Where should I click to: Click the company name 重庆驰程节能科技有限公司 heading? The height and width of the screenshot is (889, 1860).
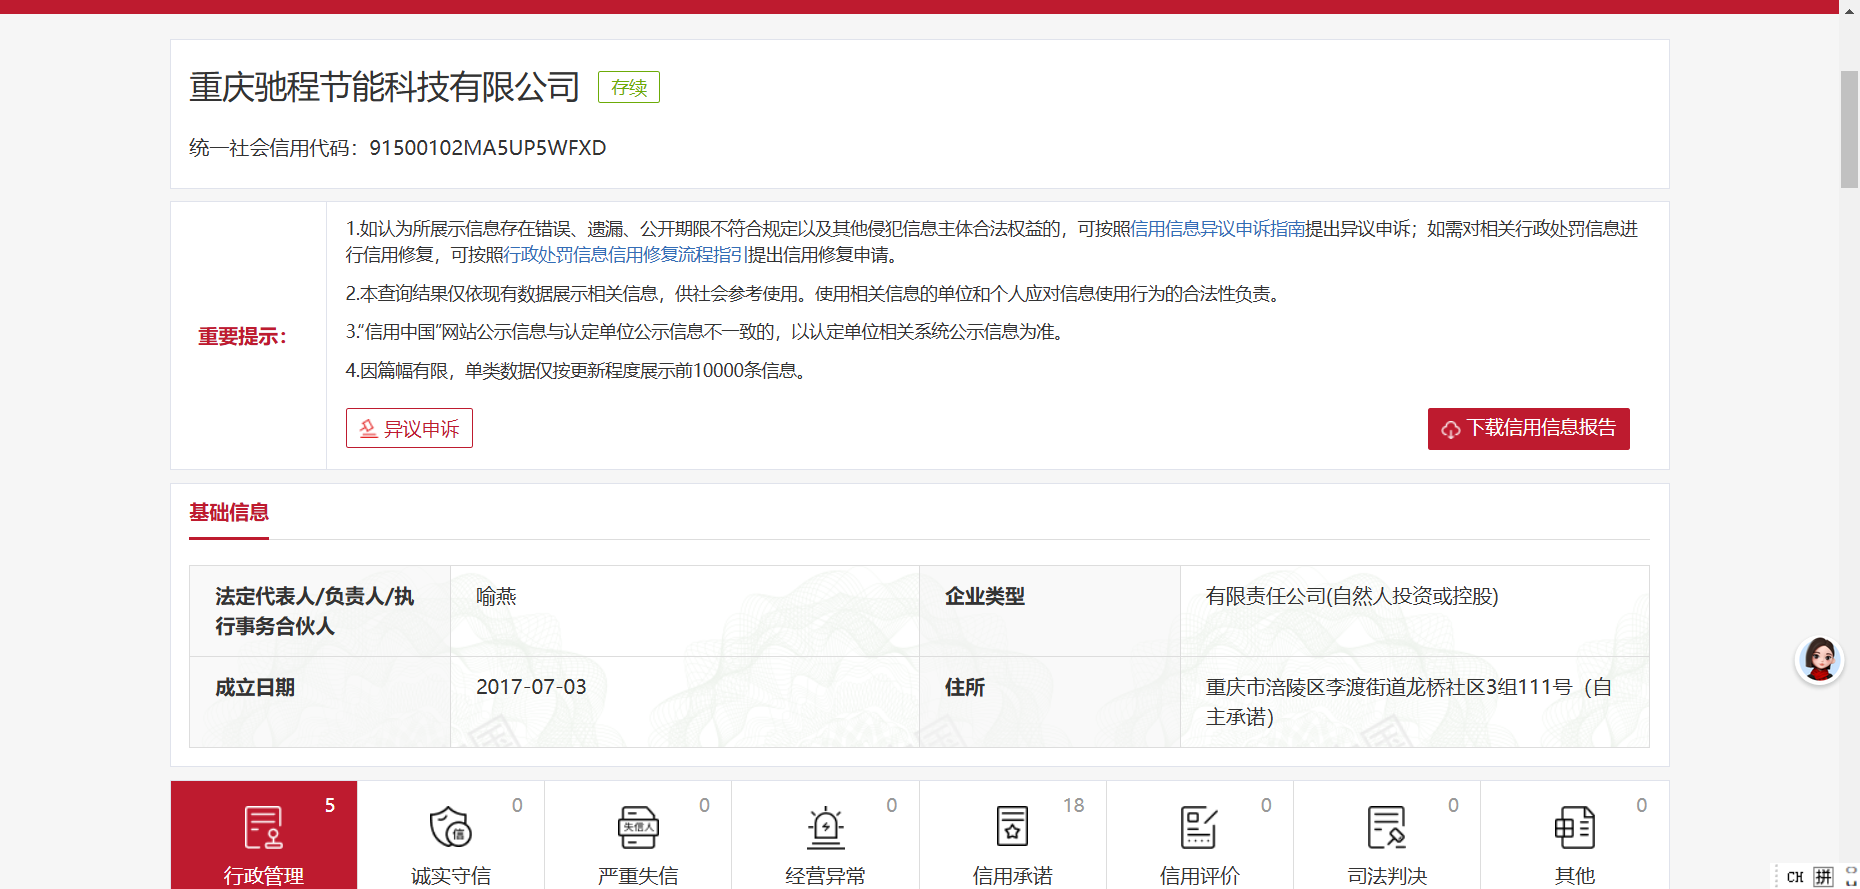coord(384,88)
